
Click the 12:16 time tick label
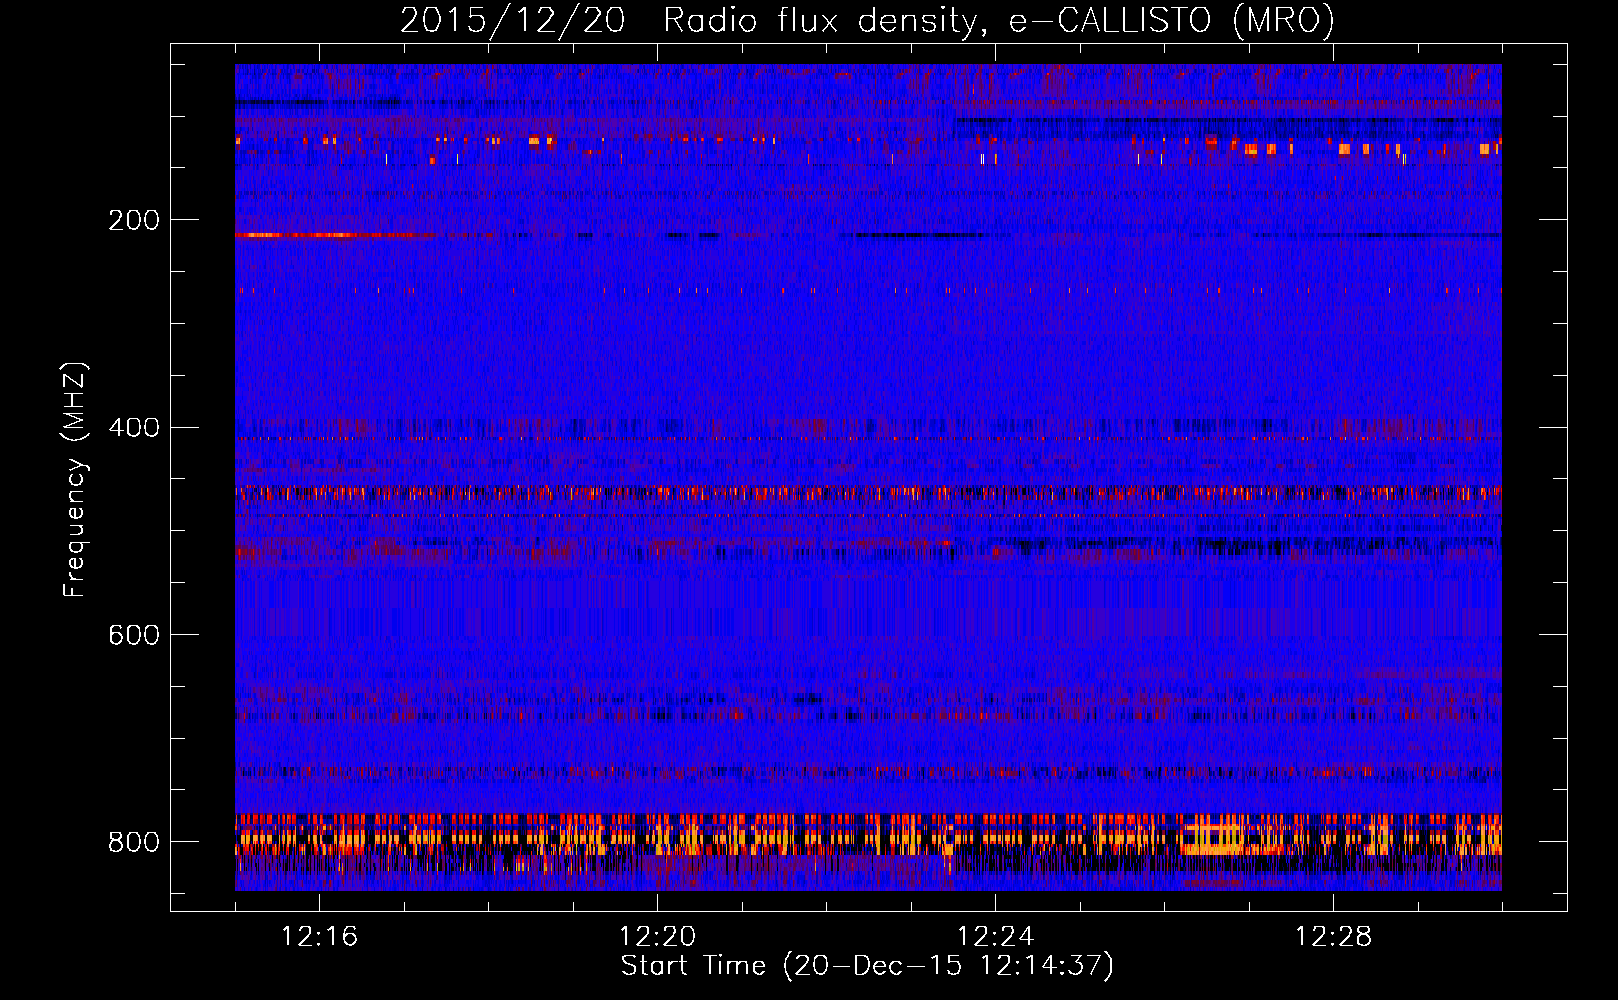pos(319,937)
